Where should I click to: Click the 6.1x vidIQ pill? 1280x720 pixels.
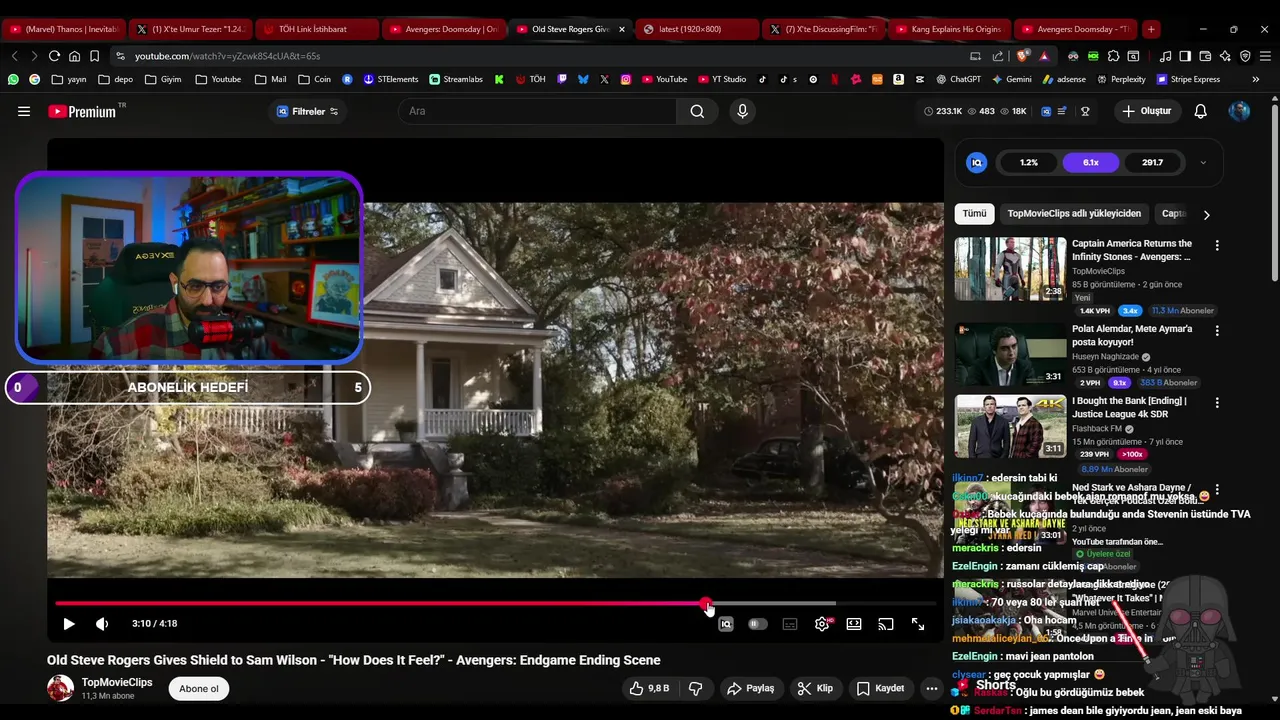pyautogui.click(x=1090, y=162)
